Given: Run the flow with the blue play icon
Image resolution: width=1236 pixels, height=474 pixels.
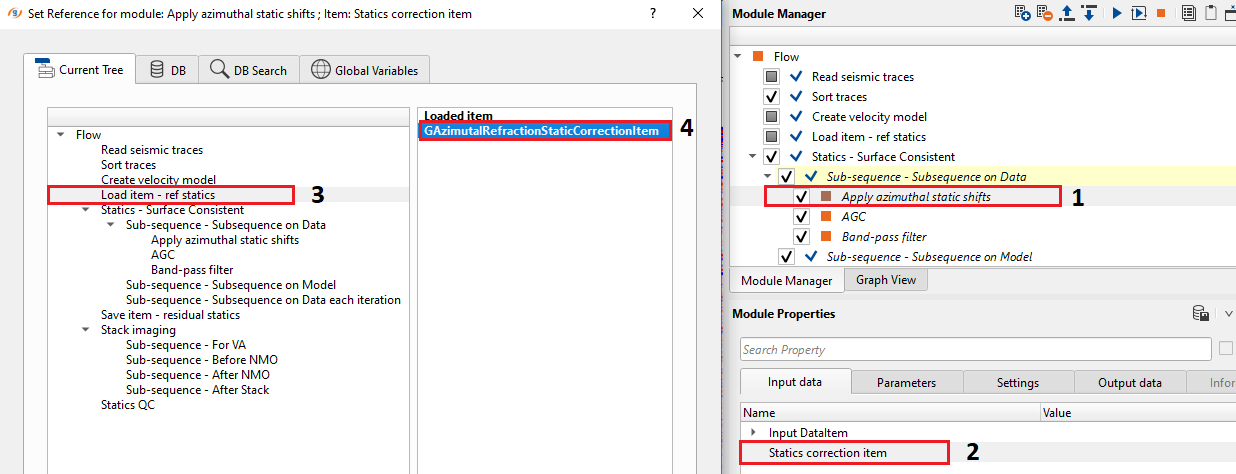Looking at the screenshot, I should 1117,13.
